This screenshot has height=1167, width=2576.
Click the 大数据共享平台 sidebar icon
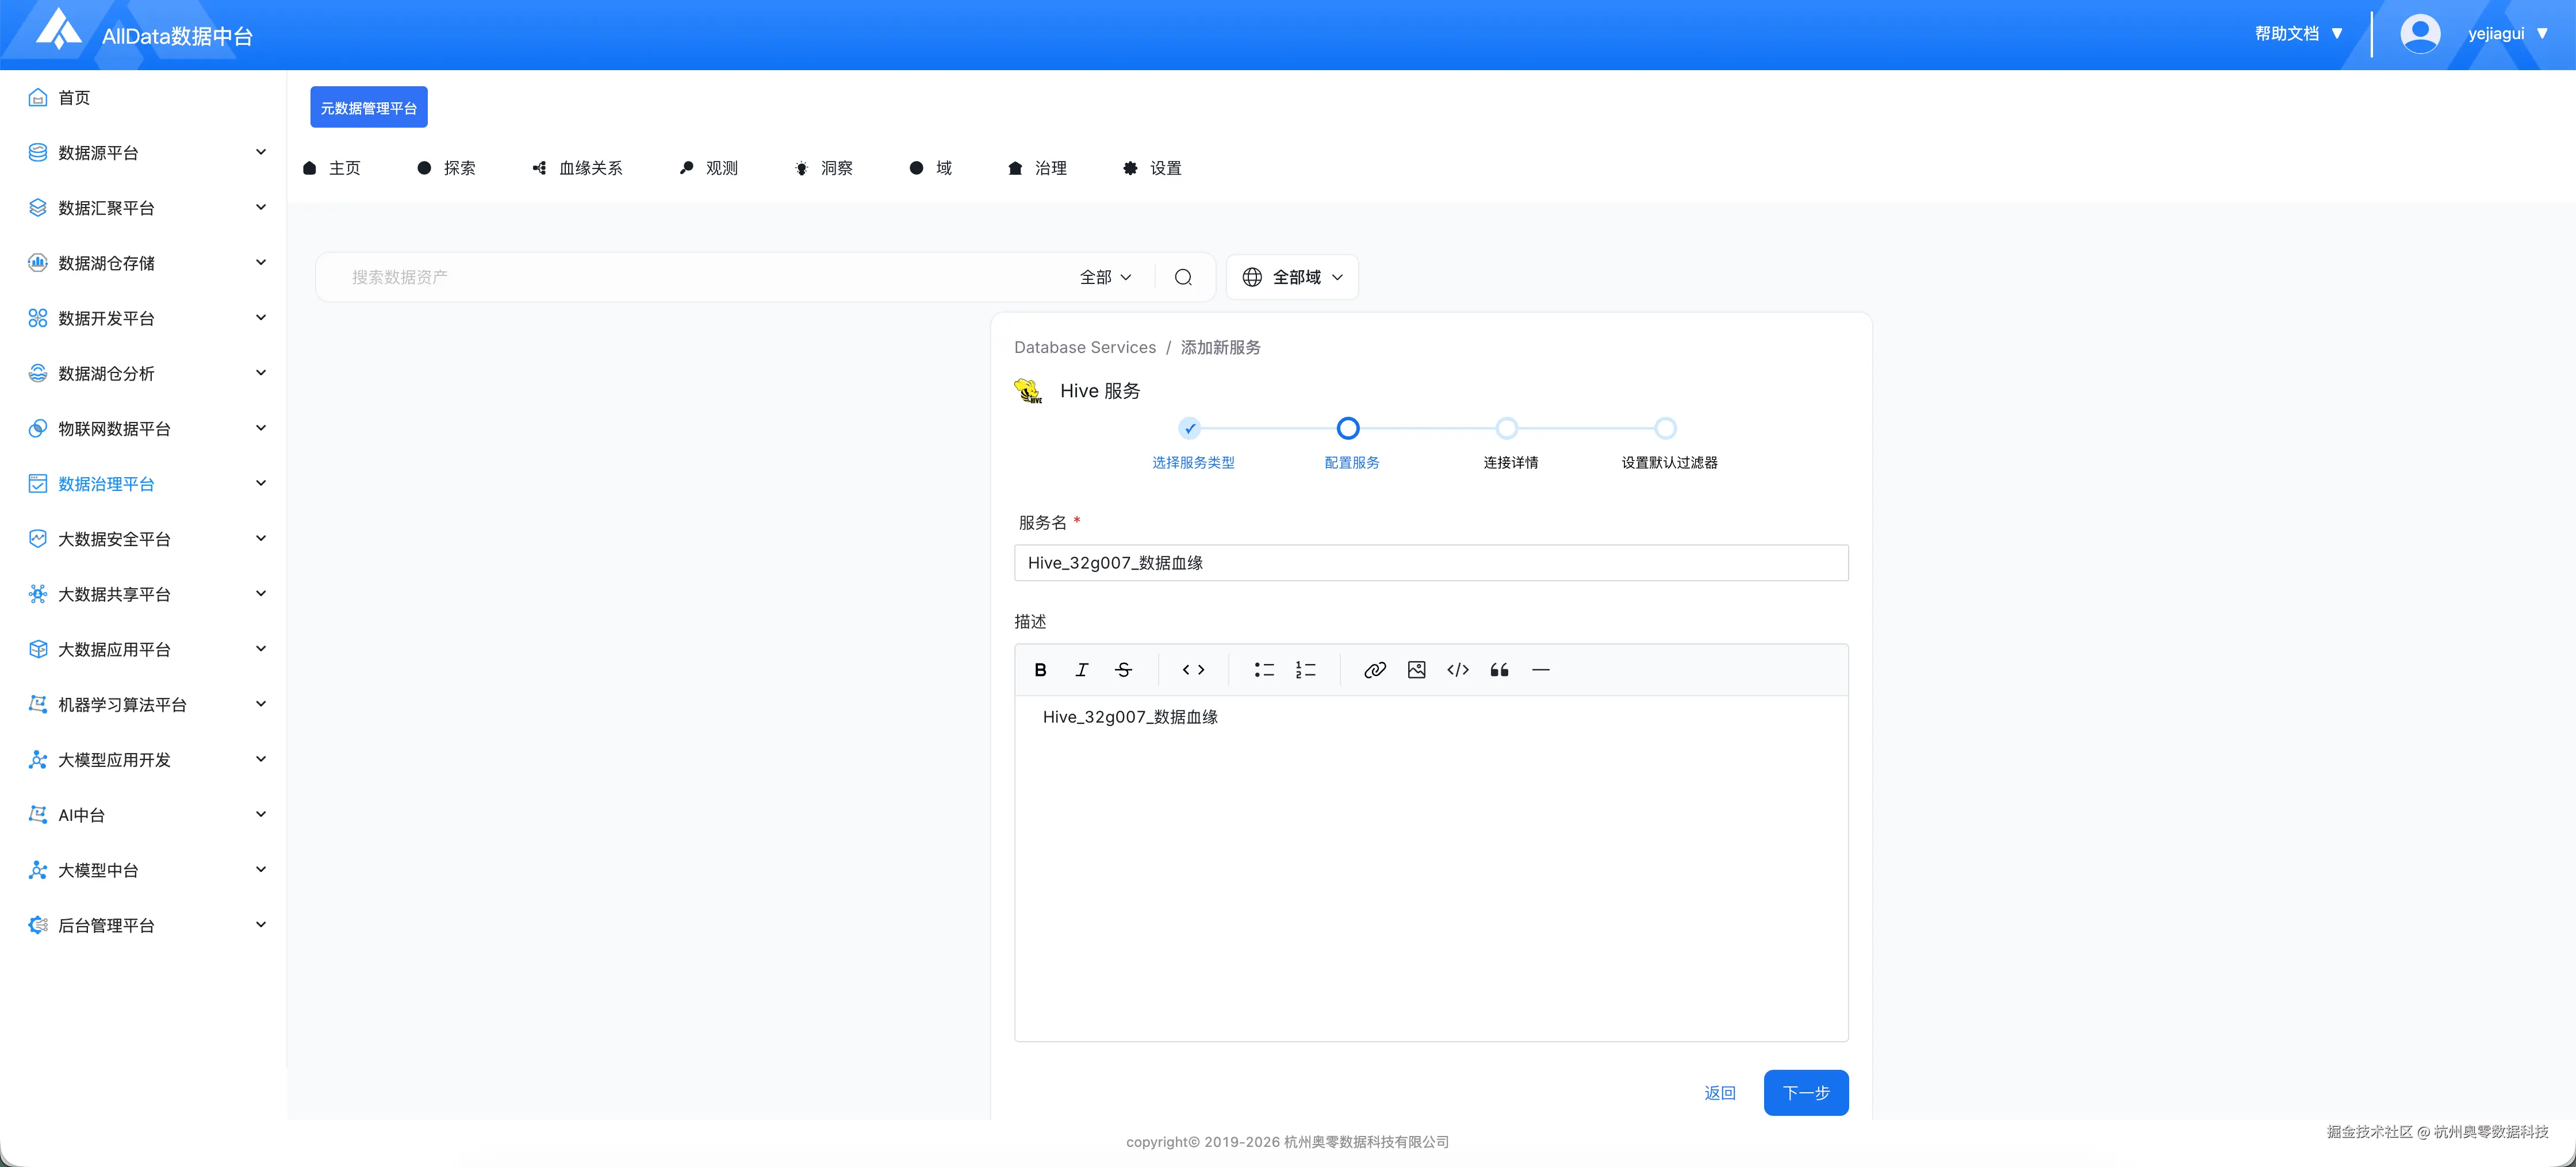pos(38,594)
